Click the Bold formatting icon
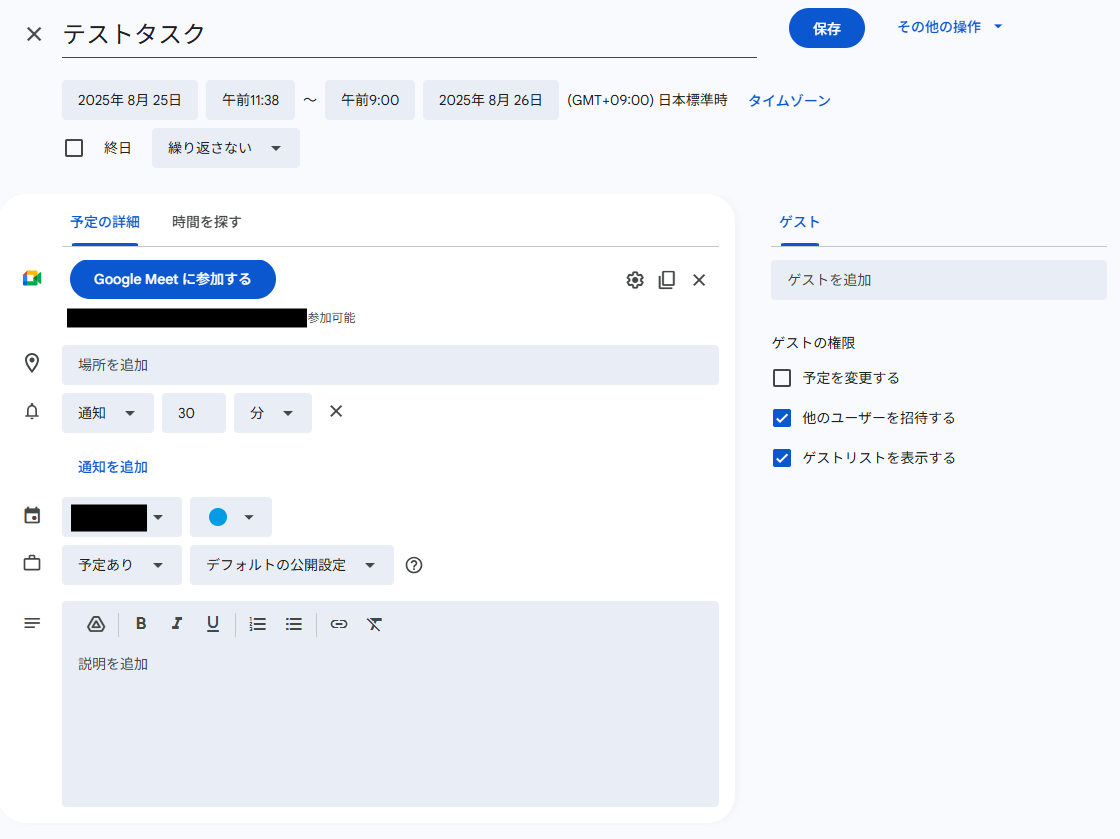Viewport: 1120px width, 839px height. pos(141,624)
